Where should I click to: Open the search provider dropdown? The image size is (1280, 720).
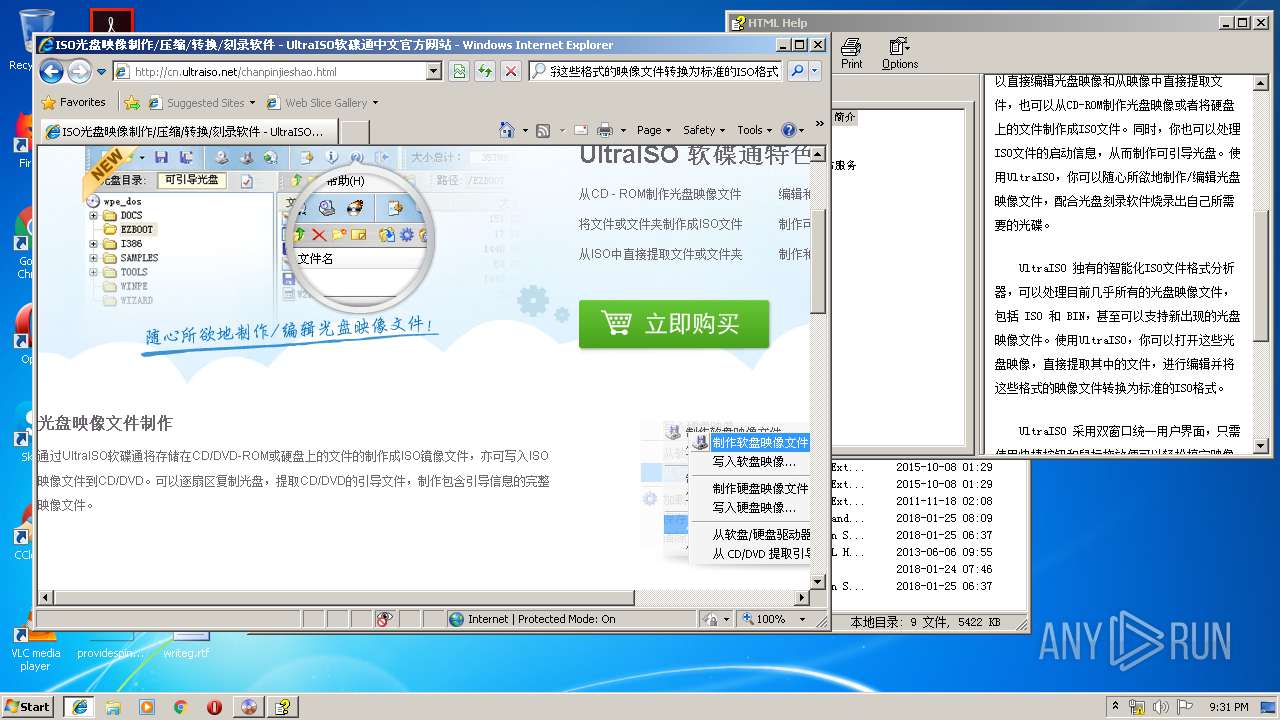coord(815,71)
